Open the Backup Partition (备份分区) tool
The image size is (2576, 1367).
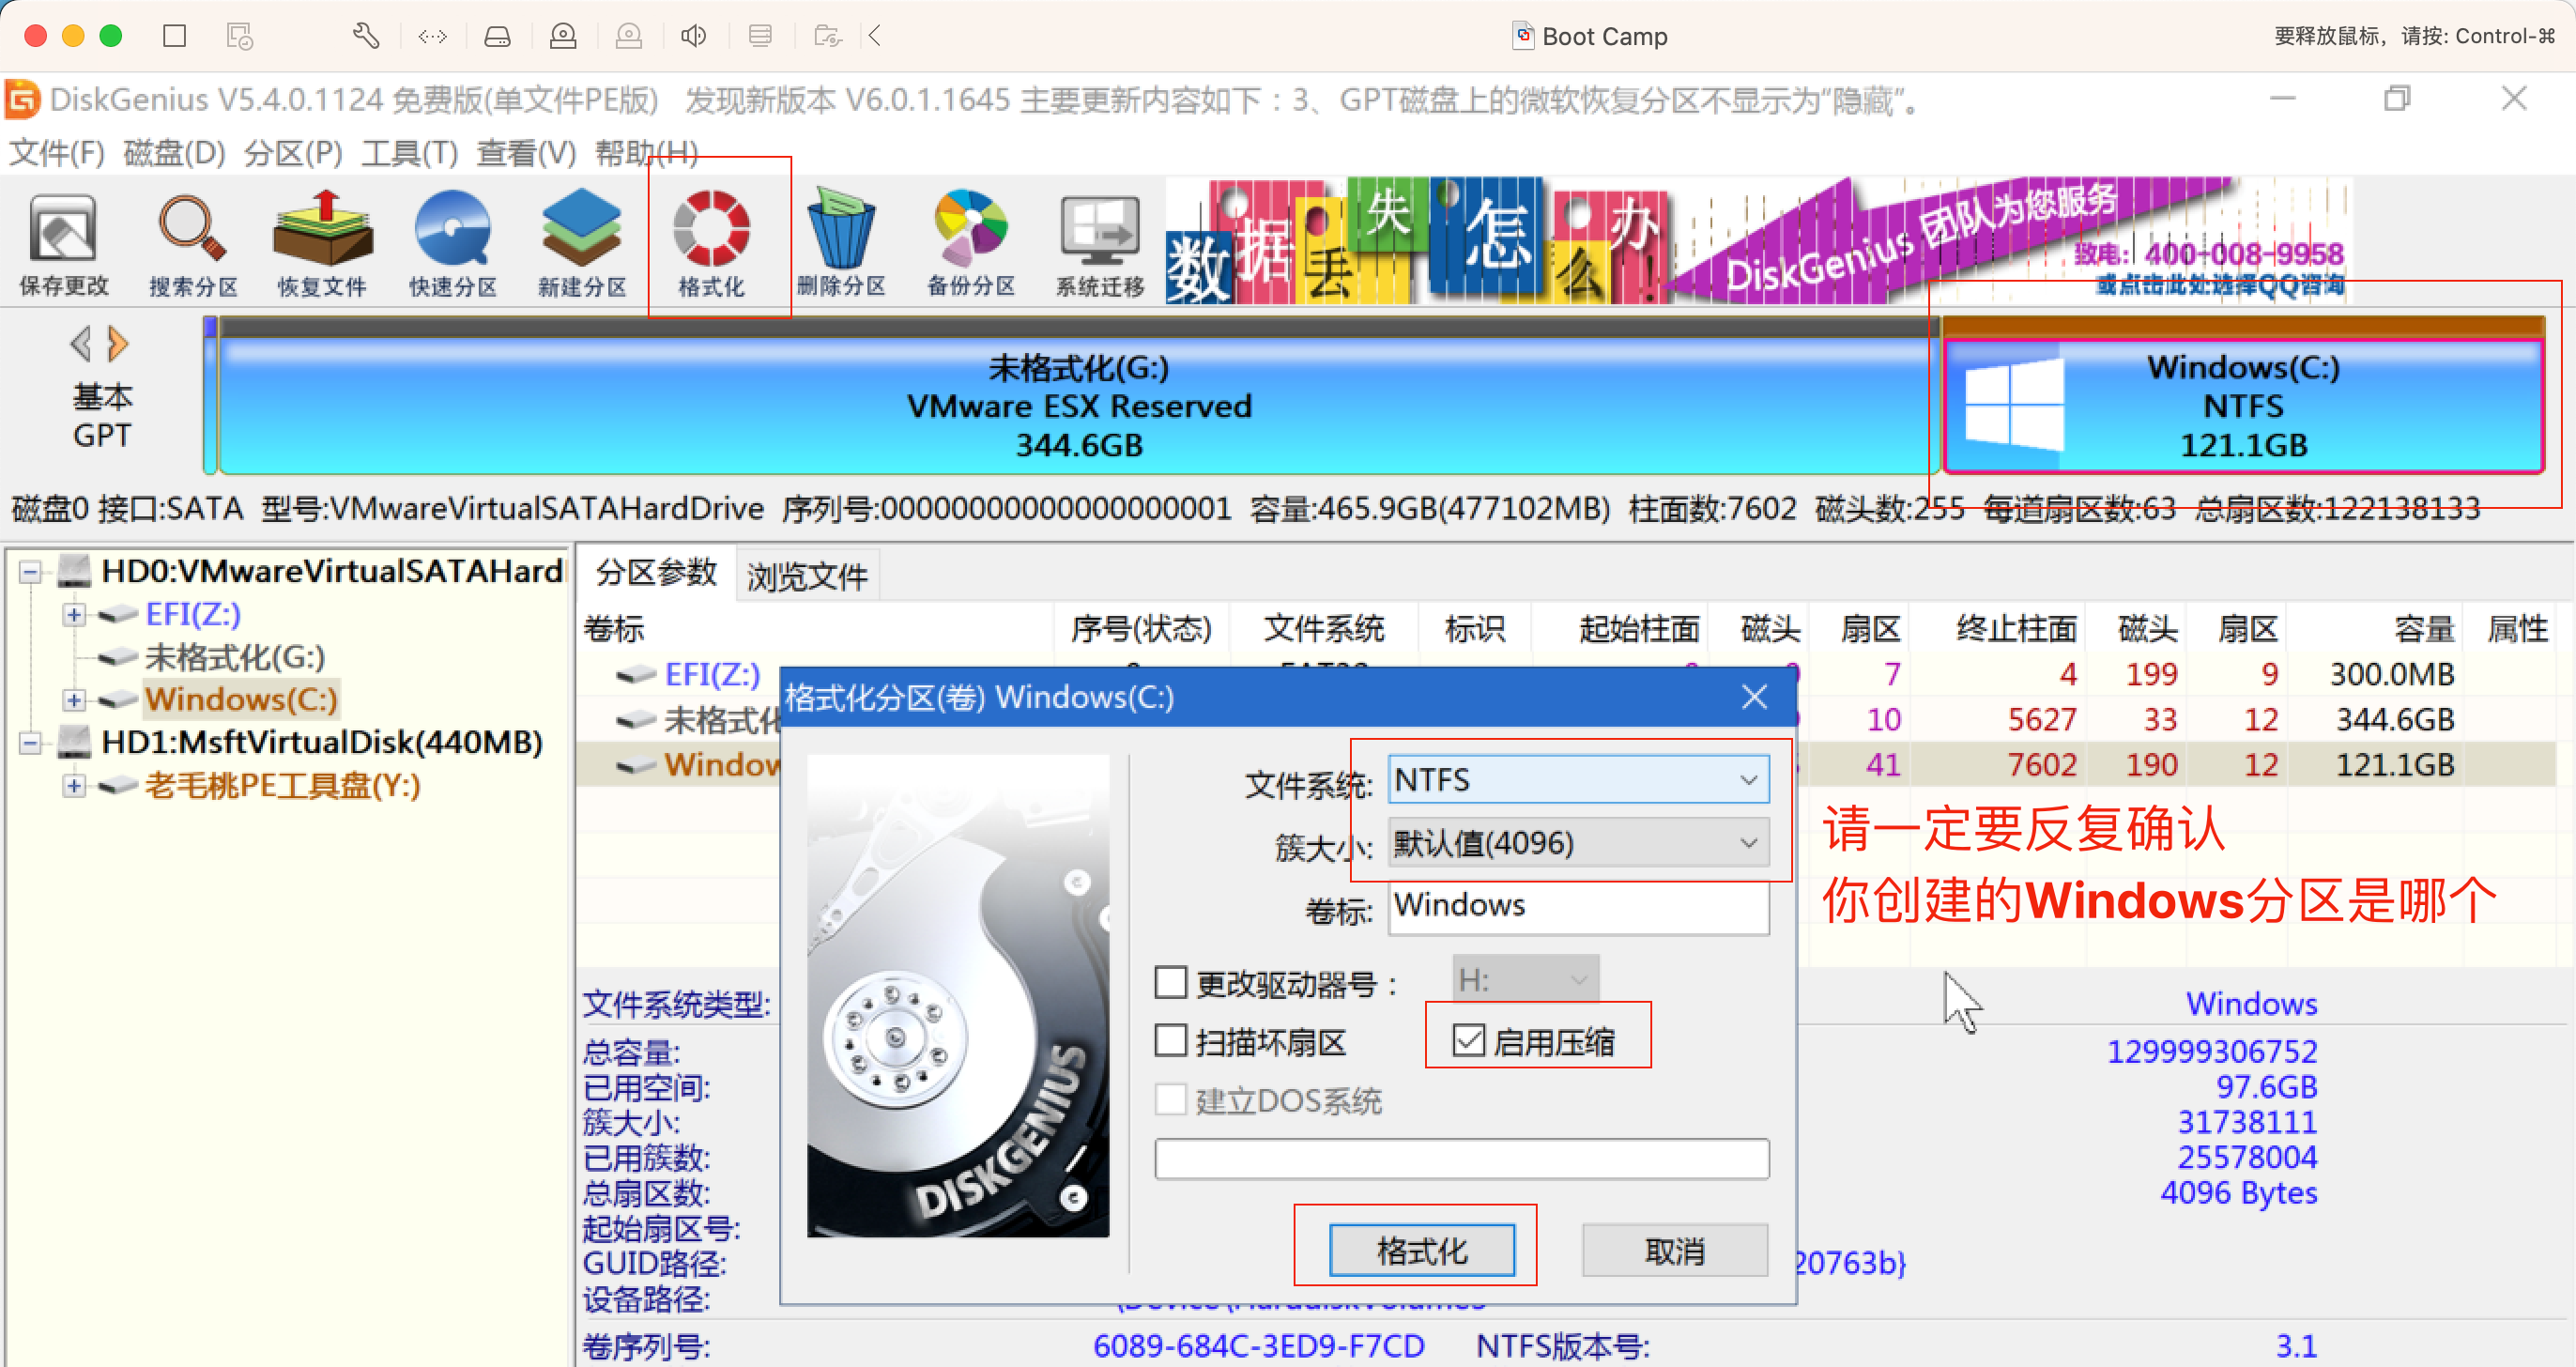(x=971, y=244)
